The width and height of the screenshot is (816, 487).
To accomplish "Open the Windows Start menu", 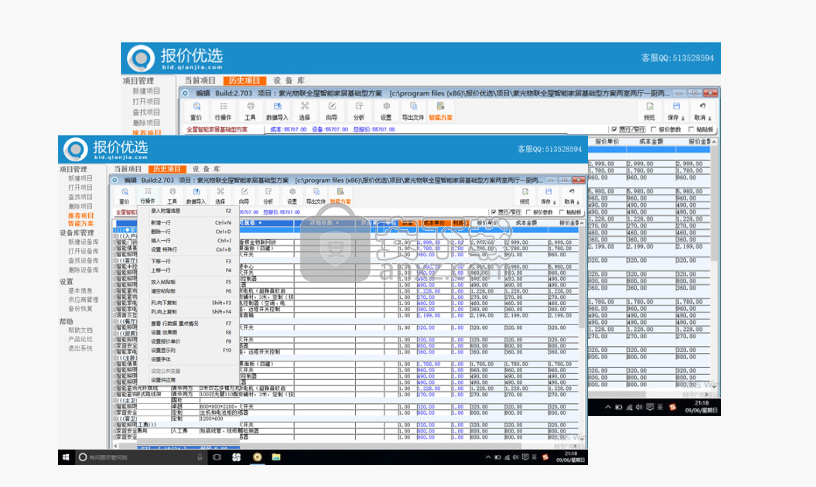I will click(66, 457).
